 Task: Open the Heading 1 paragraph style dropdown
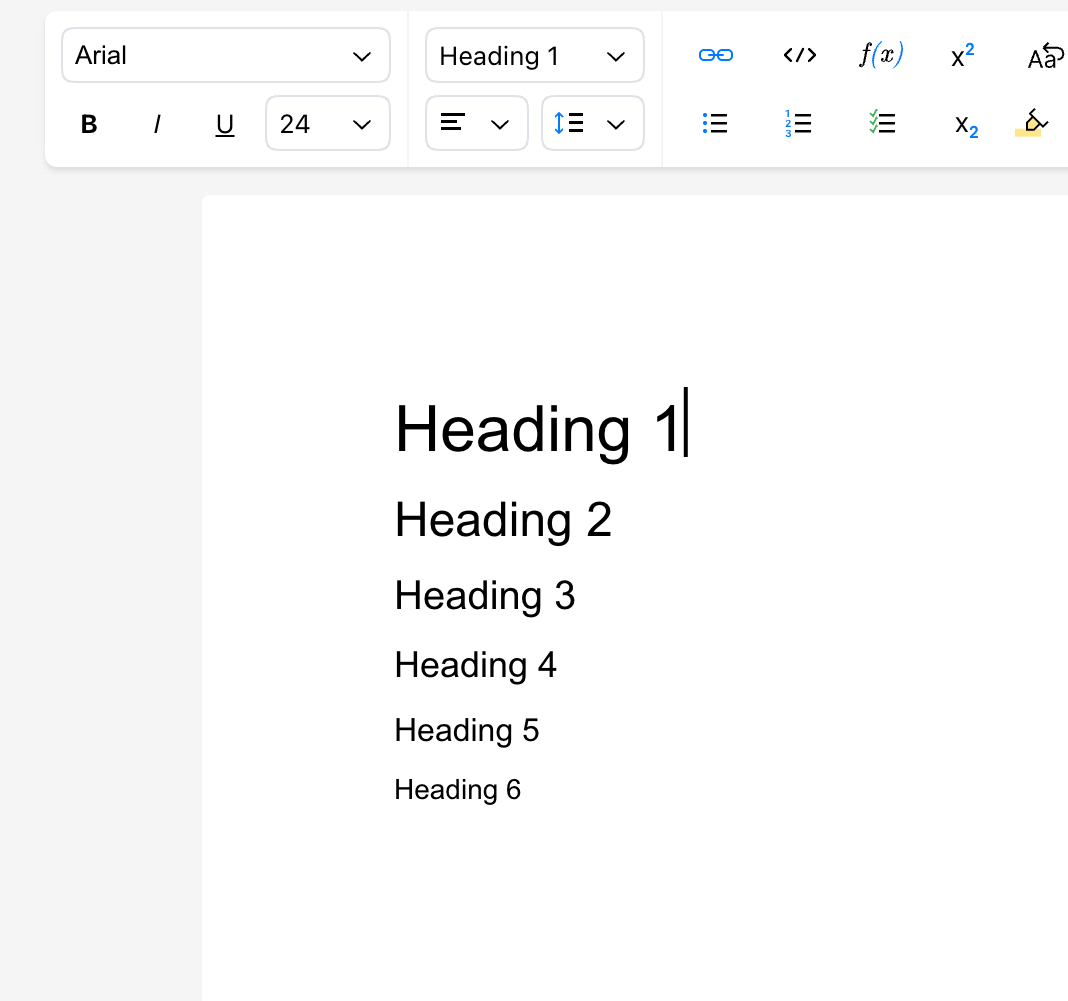tap(535, 55)
